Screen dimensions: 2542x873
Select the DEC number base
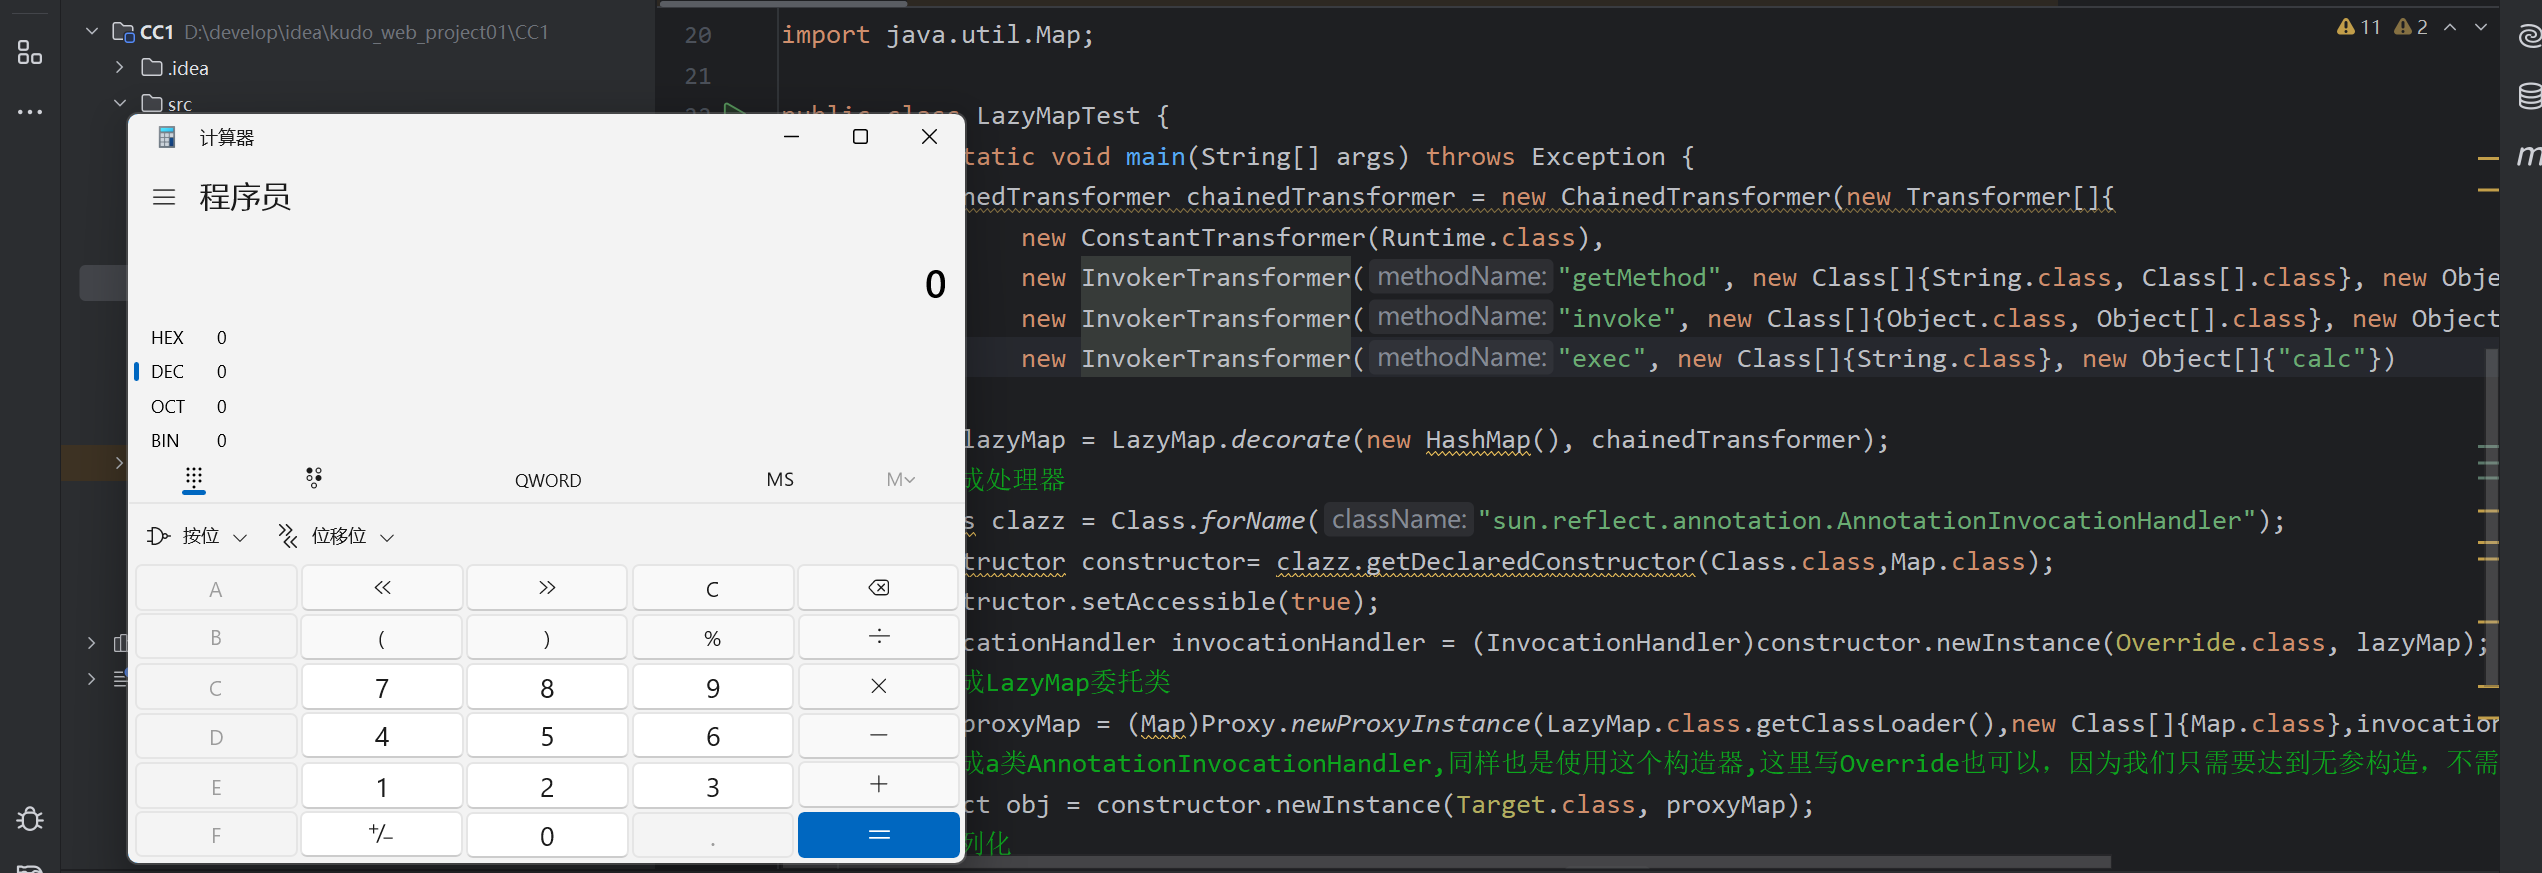pos(190,372)
